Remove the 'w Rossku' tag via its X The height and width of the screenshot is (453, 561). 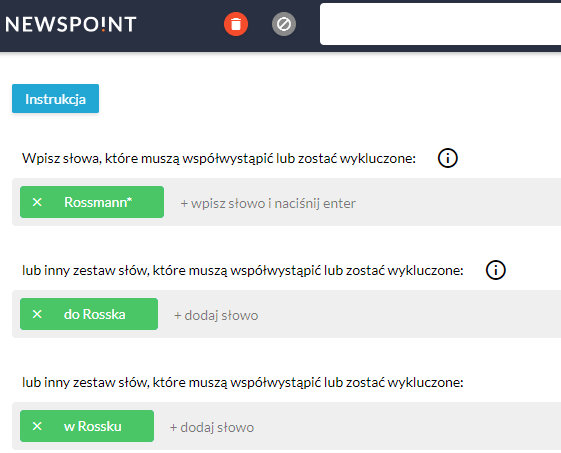(37, 426)
